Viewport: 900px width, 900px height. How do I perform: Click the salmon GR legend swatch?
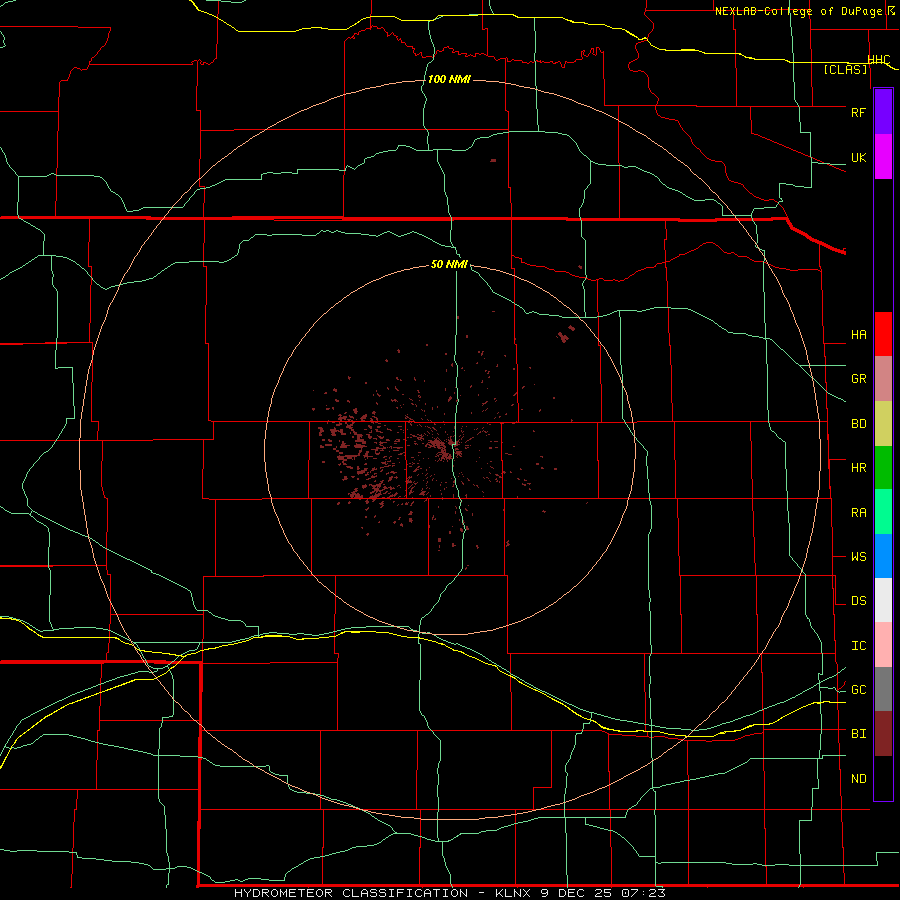tap(883, 378)
